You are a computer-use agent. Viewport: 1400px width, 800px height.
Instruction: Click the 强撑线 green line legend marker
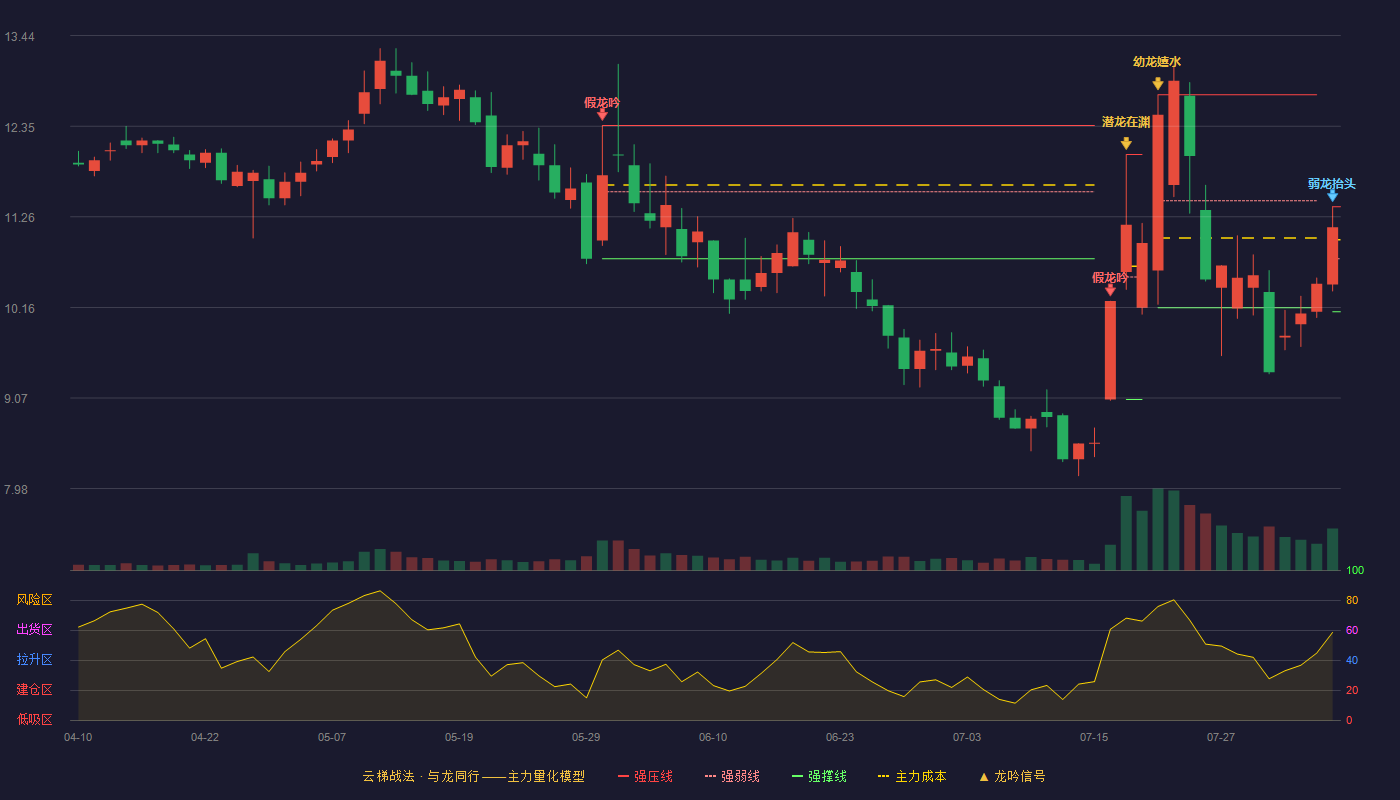(x=798, y=777)
